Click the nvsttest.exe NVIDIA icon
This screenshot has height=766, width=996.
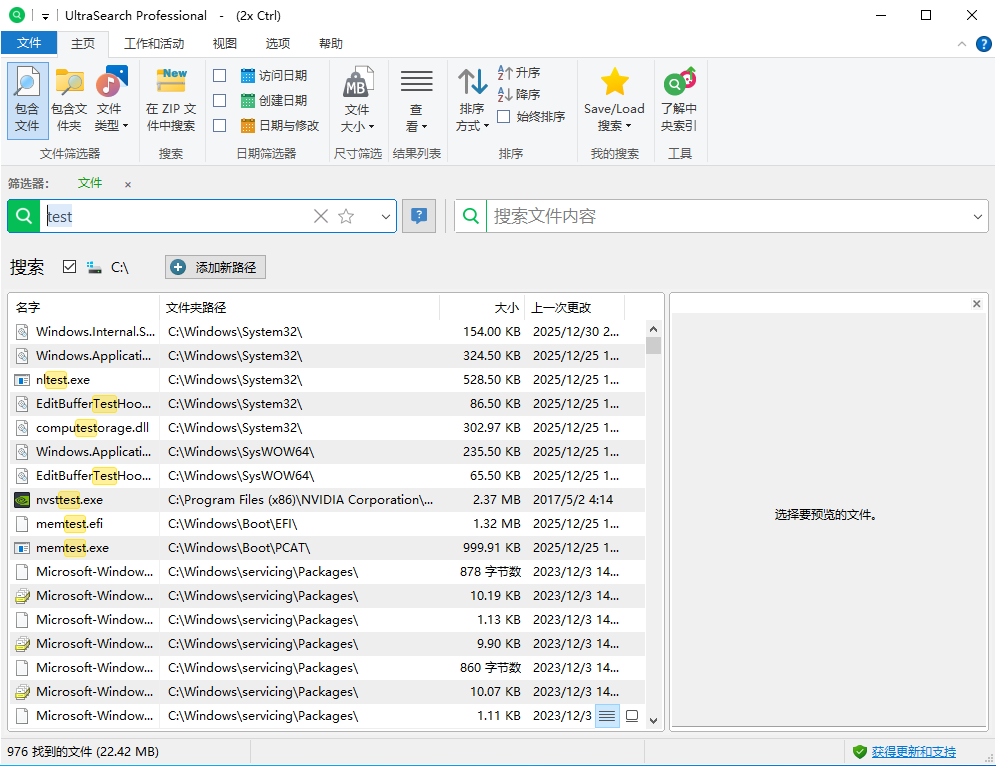click(x=22, y=500)
